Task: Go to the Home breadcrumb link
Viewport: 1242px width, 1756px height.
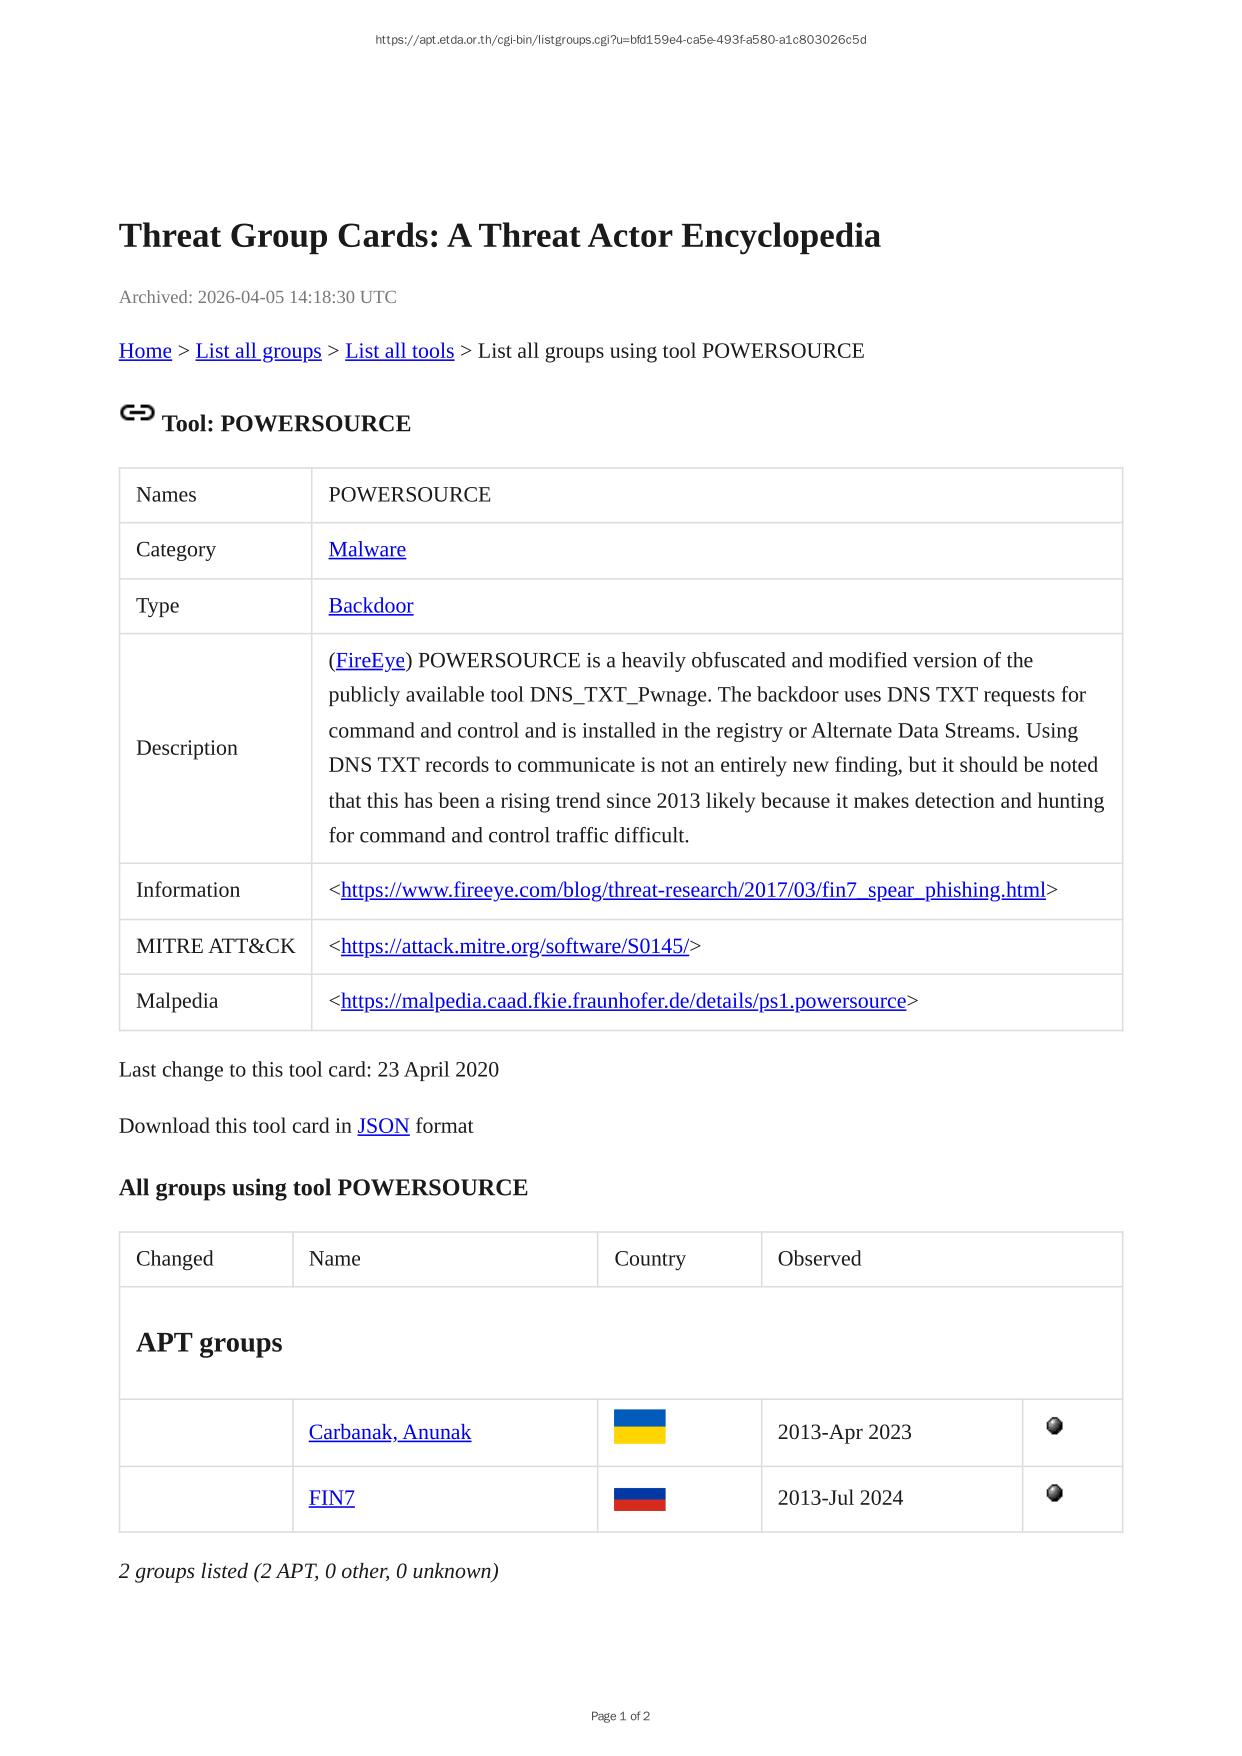Action: point(145,351)
